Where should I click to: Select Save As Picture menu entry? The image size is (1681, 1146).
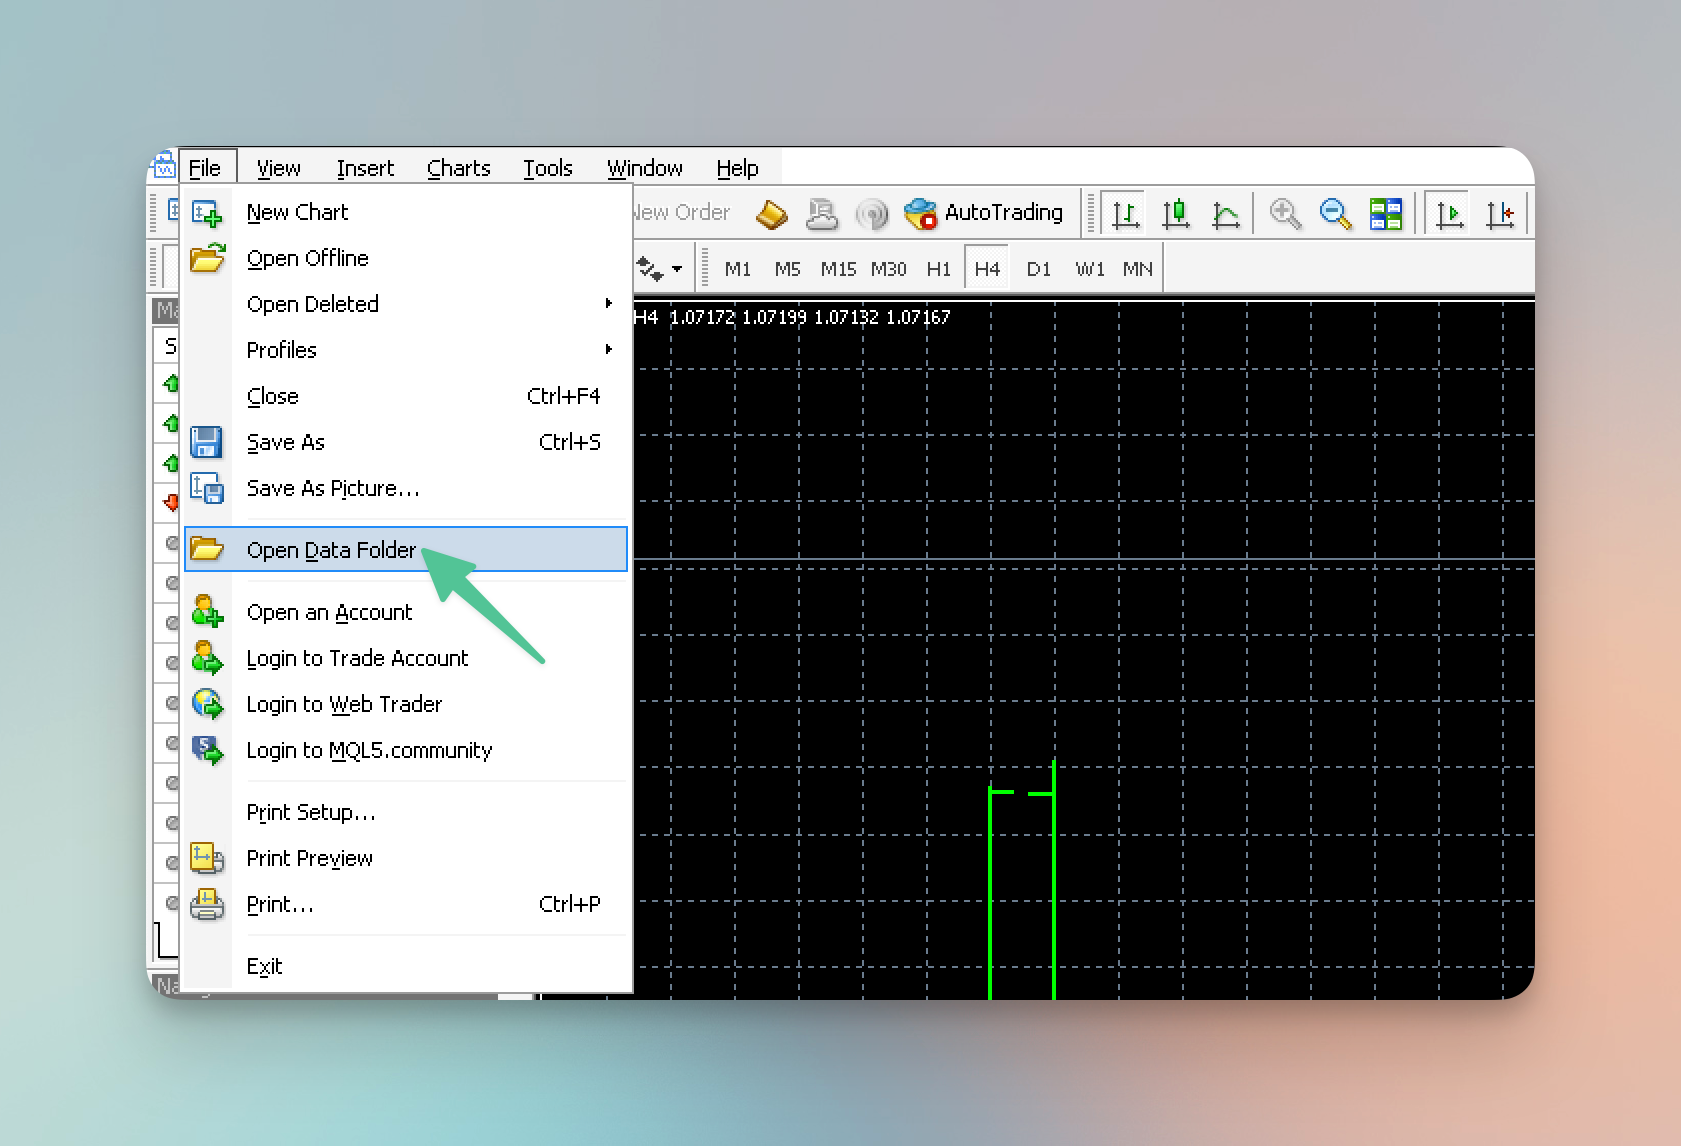[333, 488]
